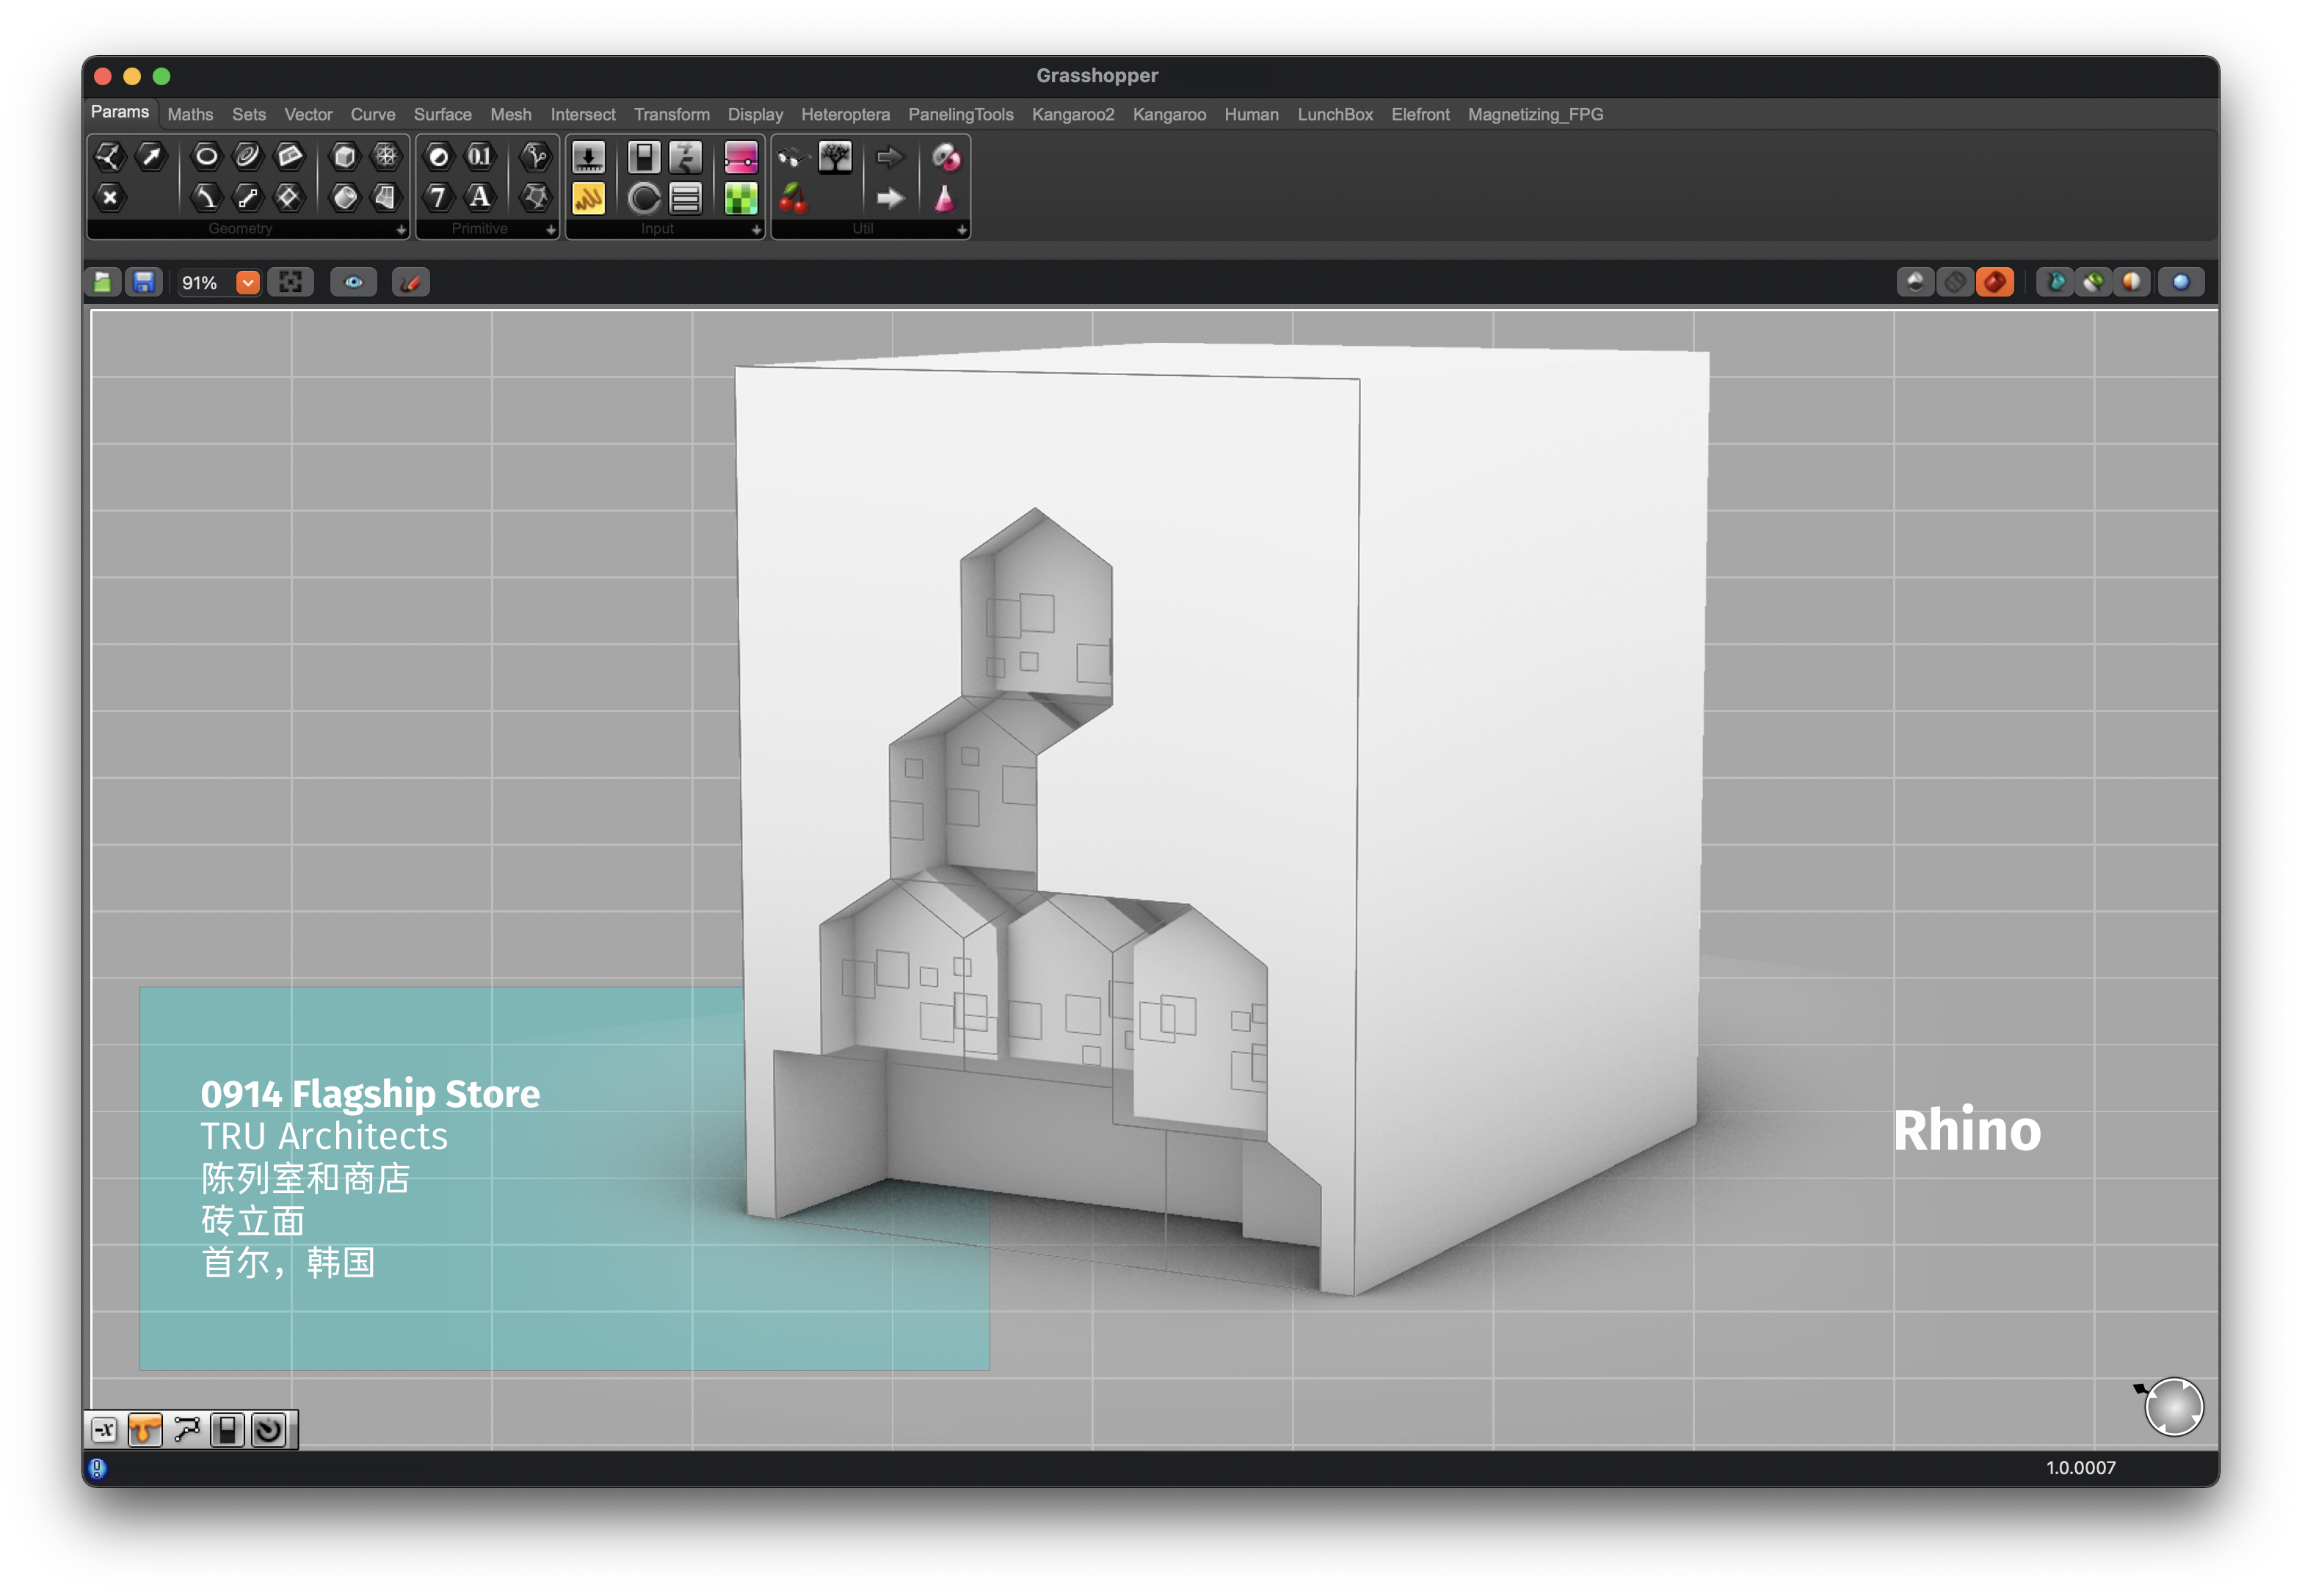This screenshot has height=1596, width=2302.
Task: Toggle Boolean Toggle component icon
Action: tap(644, 157)
